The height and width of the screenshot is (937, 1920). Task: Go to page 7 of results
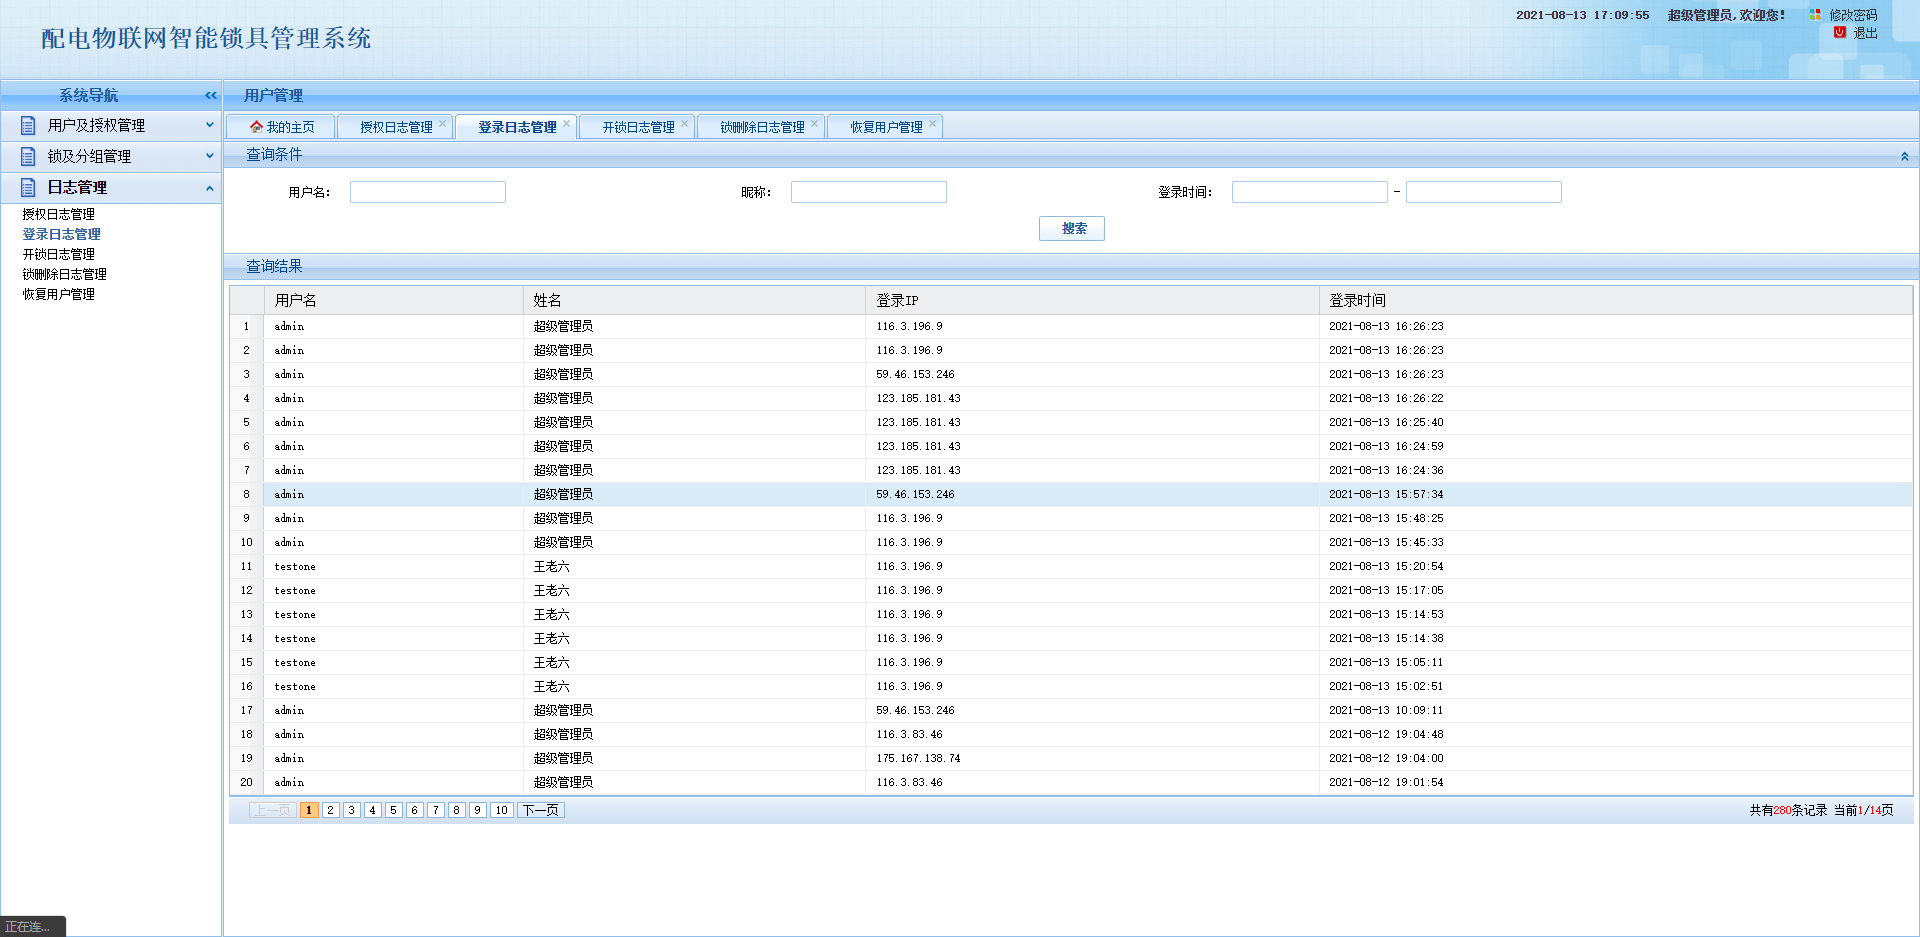click(x=436, y=810)
